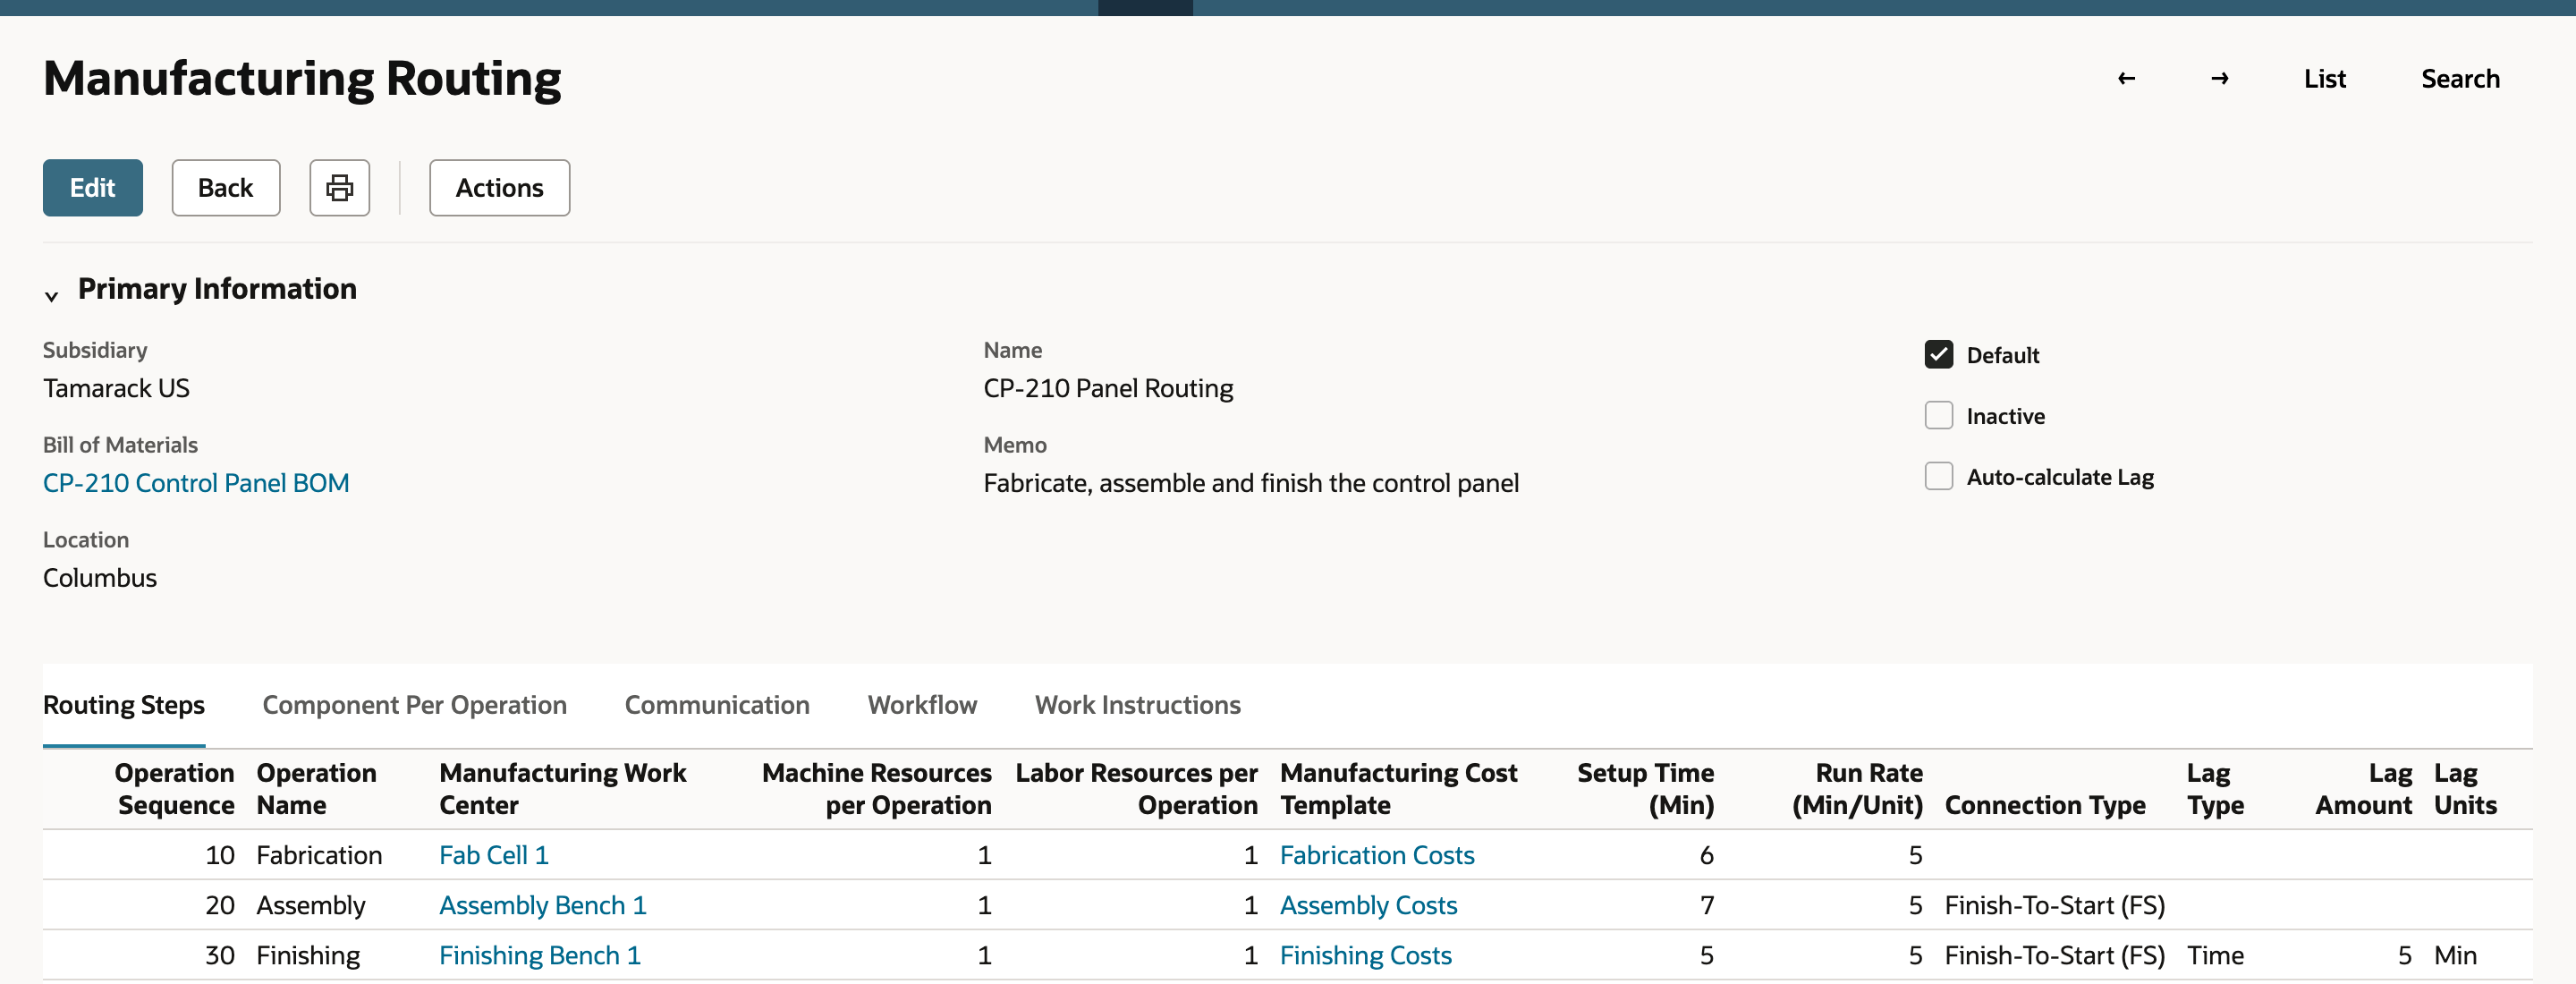Open Finishing Bench 1 work center
Screen dimensions: 2576x984
point(540,955)
